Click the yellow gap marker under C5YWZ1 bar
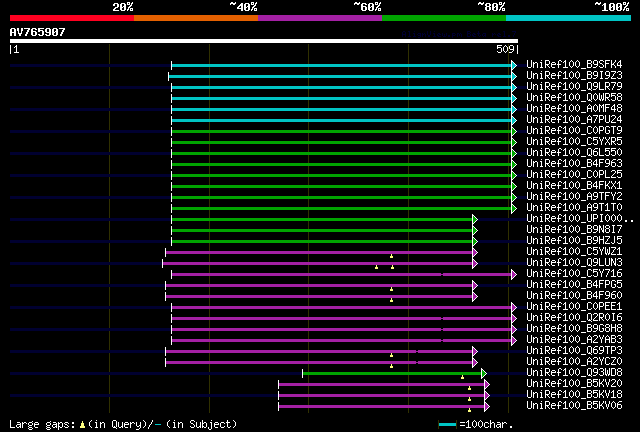Viewport: 640px width, 432px height. pos(391,256)
